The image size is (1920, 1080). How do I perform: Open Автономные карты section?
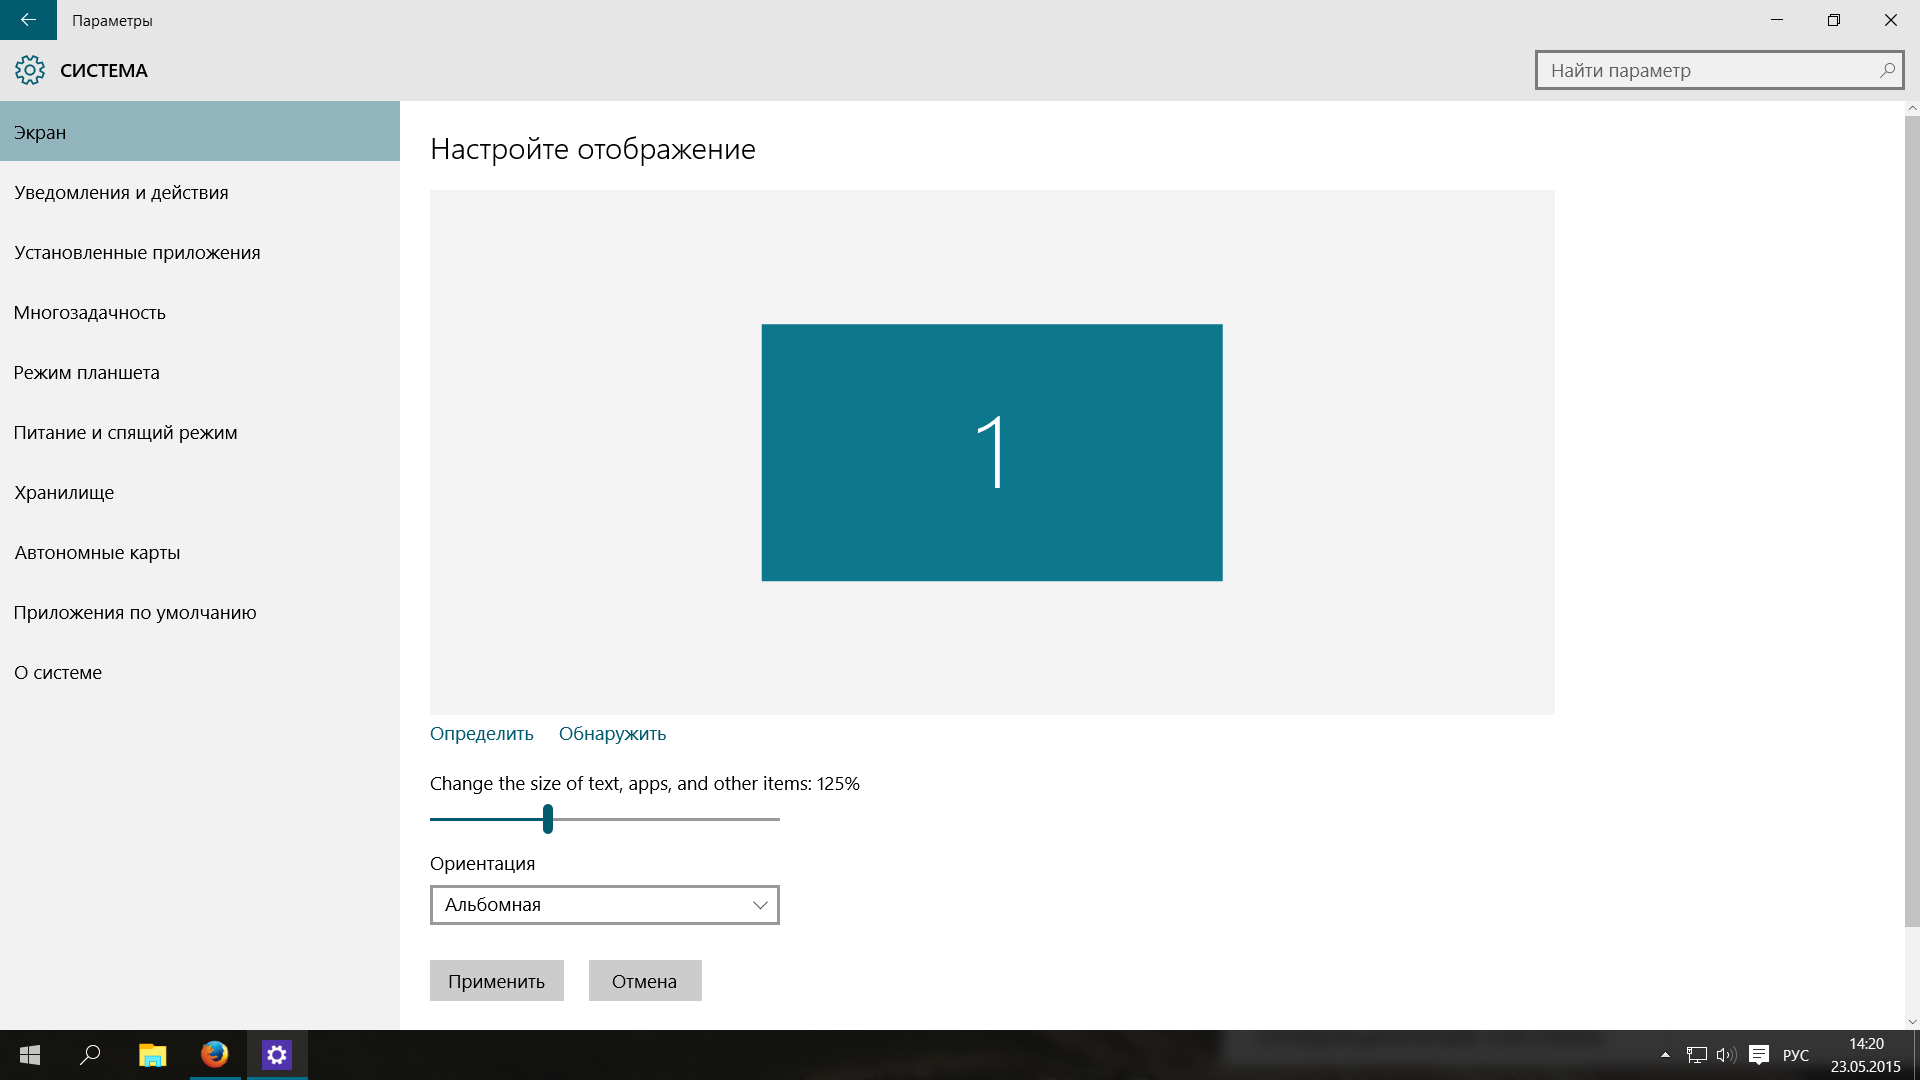(200, 552)
